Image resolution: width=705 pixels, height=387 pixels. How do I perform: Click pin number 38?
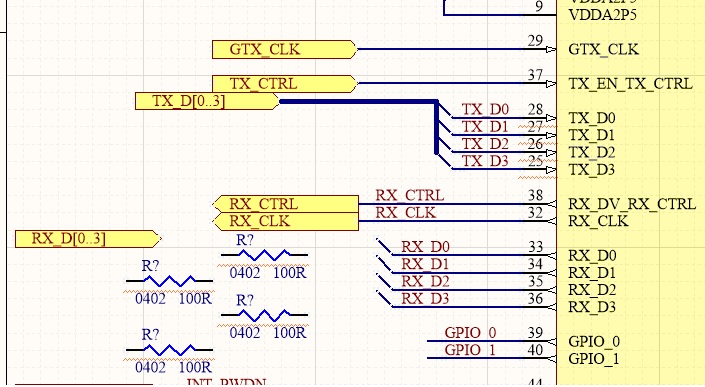[x=535, y=196]
